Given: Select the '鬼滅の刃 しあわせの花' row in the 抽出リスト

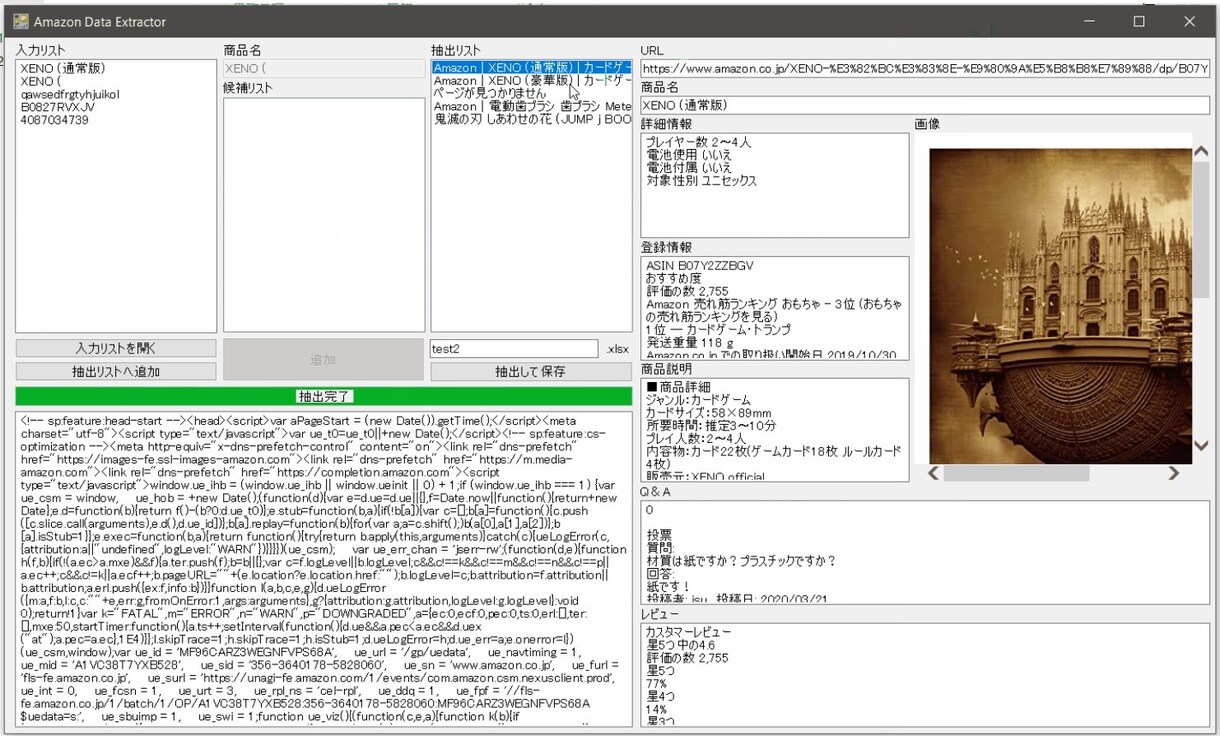Looking at the screenshot, I should (531, 118).
